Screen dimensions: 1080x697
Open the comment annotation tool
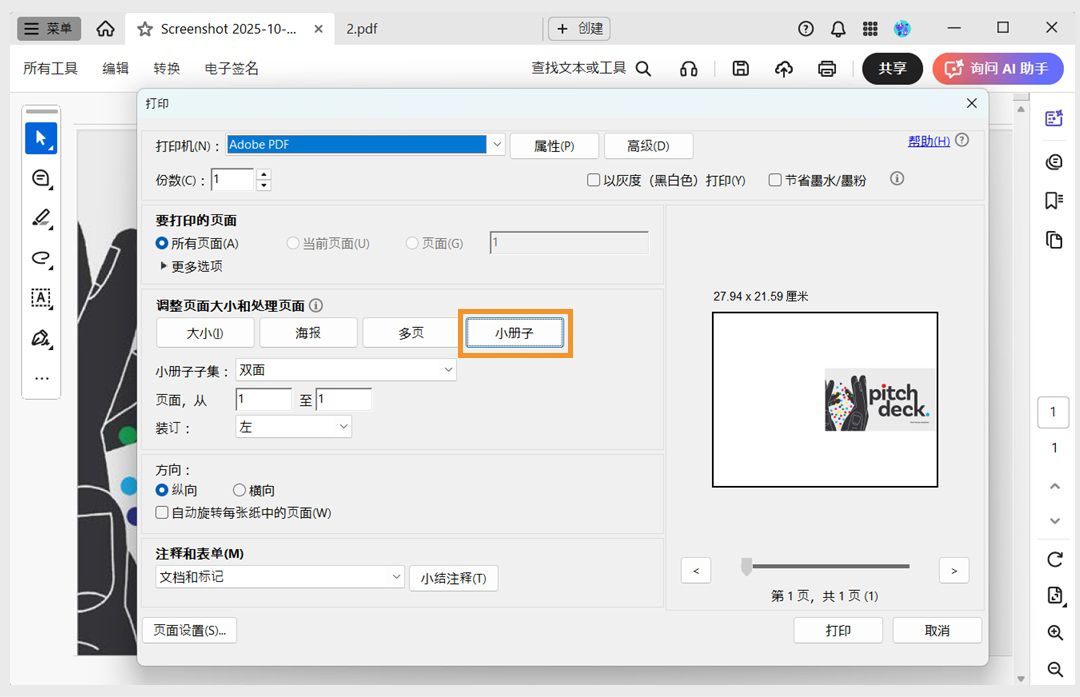click(x=41, y=178)
